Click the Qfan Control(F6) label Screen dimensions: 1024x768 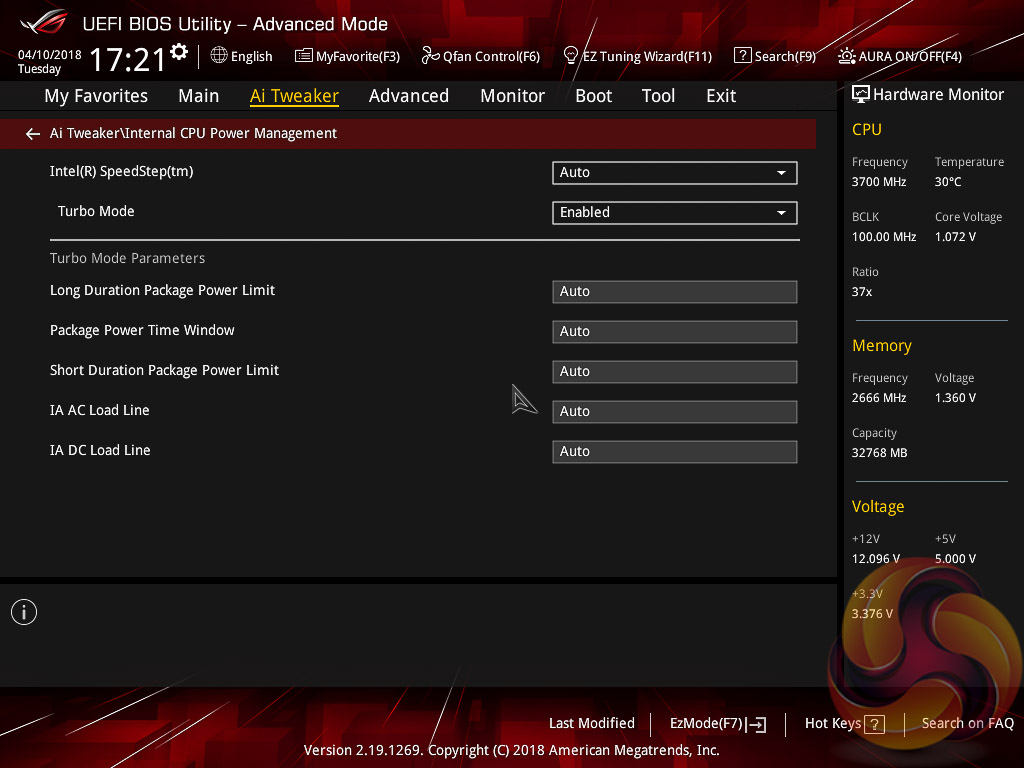point(491,57)
